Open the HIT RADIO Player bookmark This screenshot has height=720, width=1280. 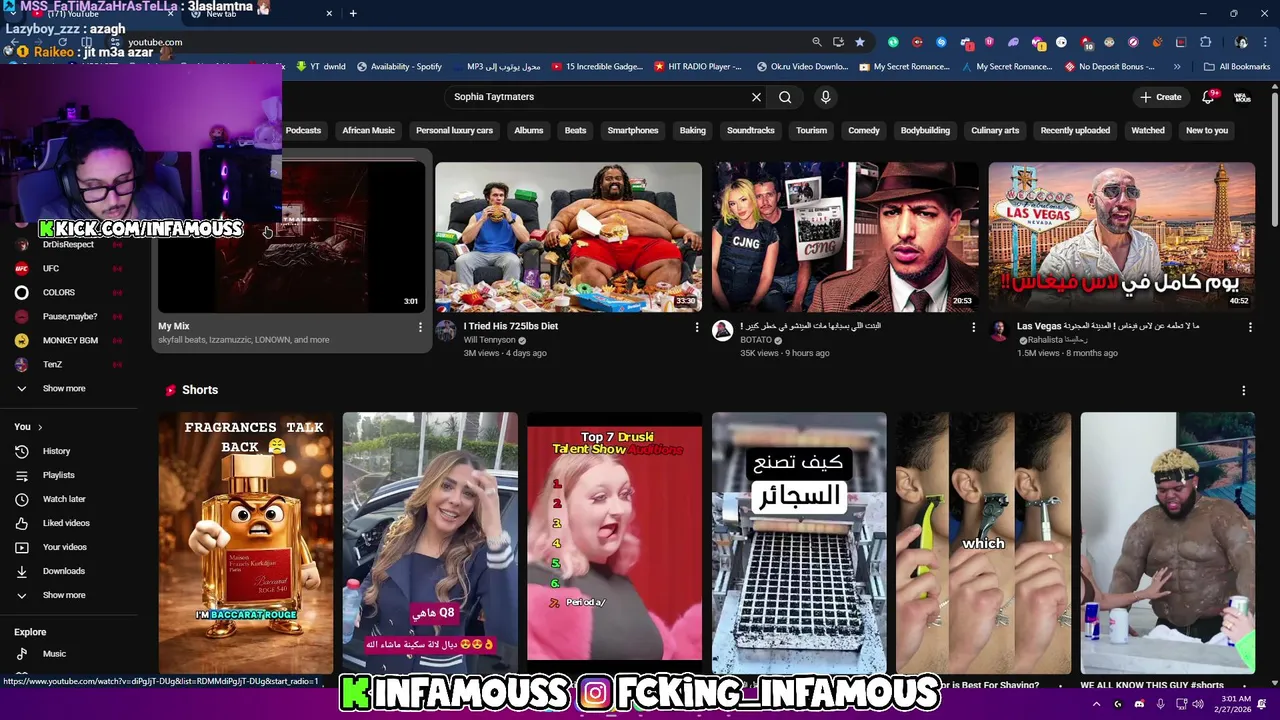(x=698, y=67)
